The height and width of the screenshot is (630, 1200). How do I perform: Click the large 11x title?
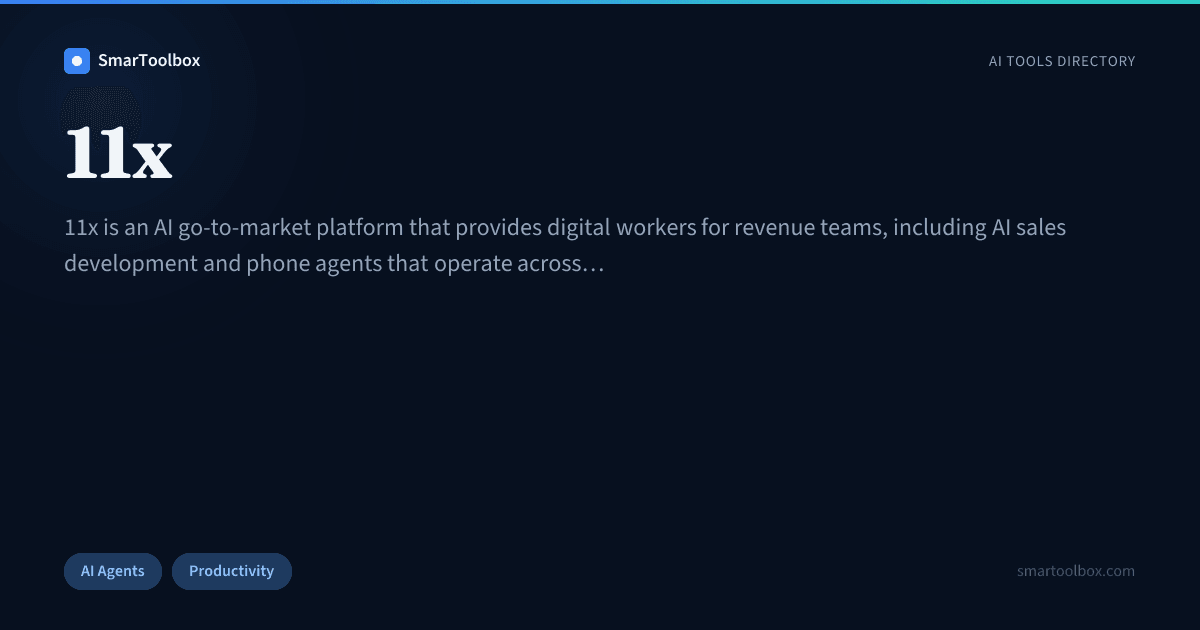click(119, 153)
